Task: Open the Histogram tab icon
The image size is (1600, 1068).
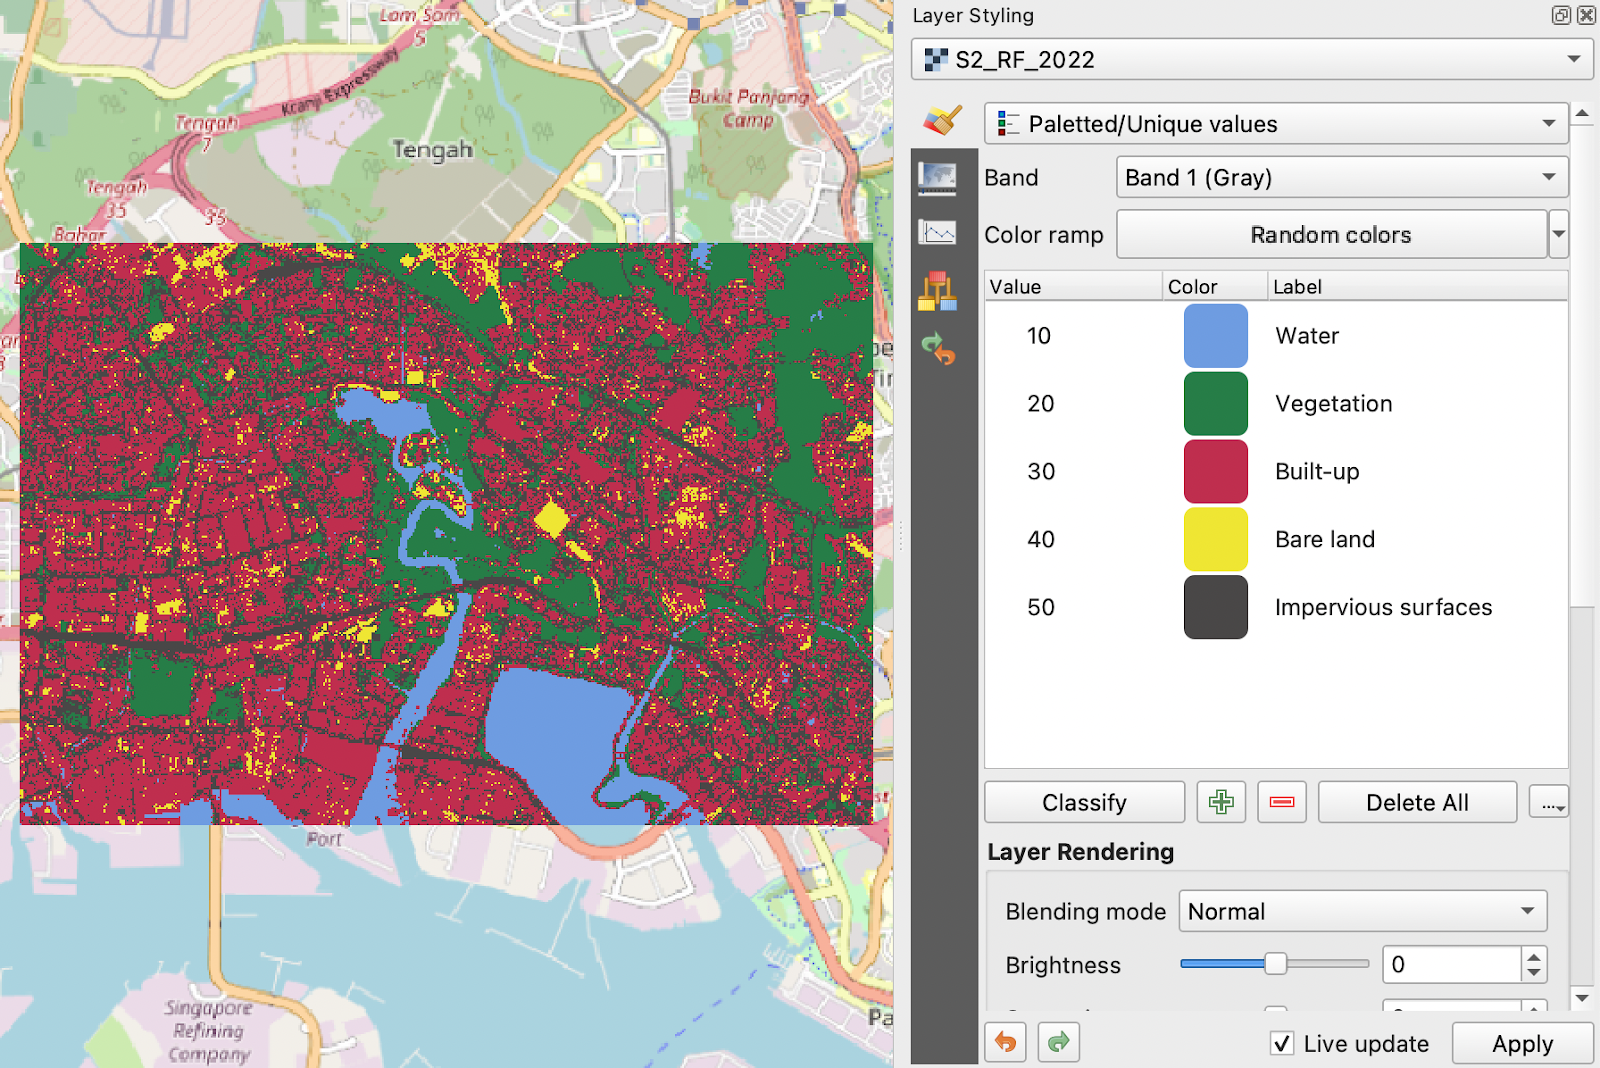Action: click(x=937, y=233)
